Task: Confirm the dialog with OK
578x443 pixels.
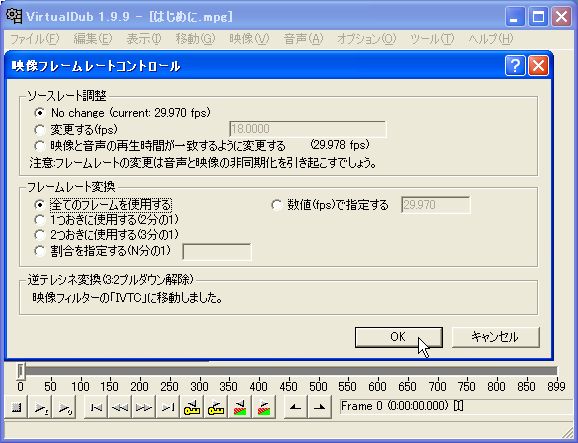Action: tap(398, 337)
